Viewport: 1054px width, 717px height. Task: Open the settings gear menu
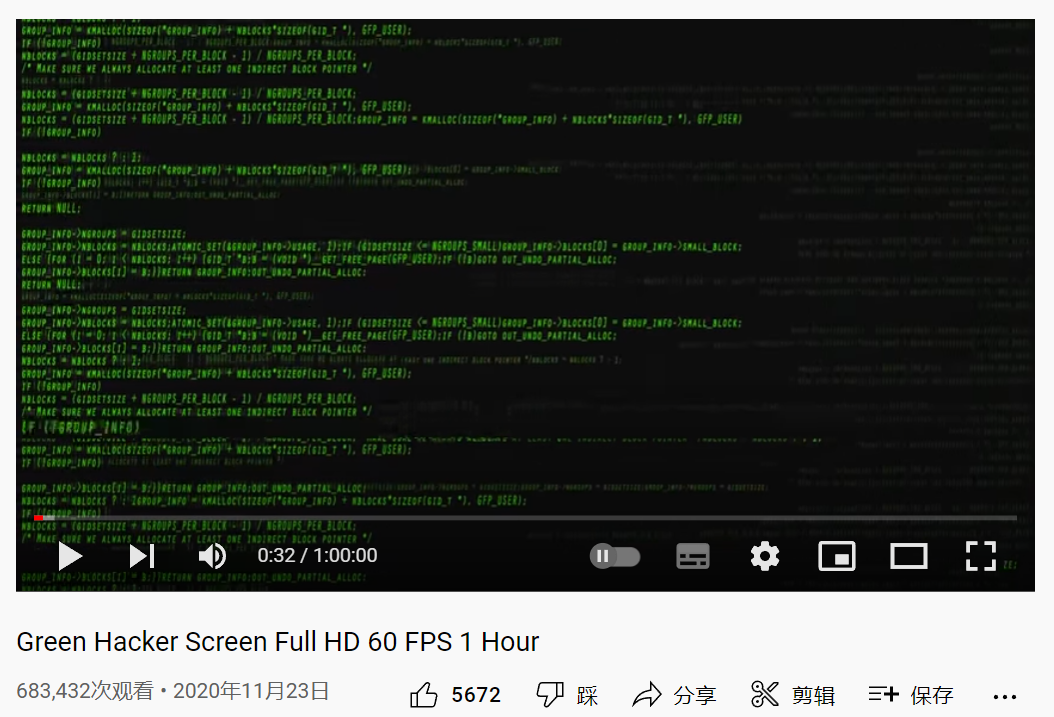coord(765,556)
